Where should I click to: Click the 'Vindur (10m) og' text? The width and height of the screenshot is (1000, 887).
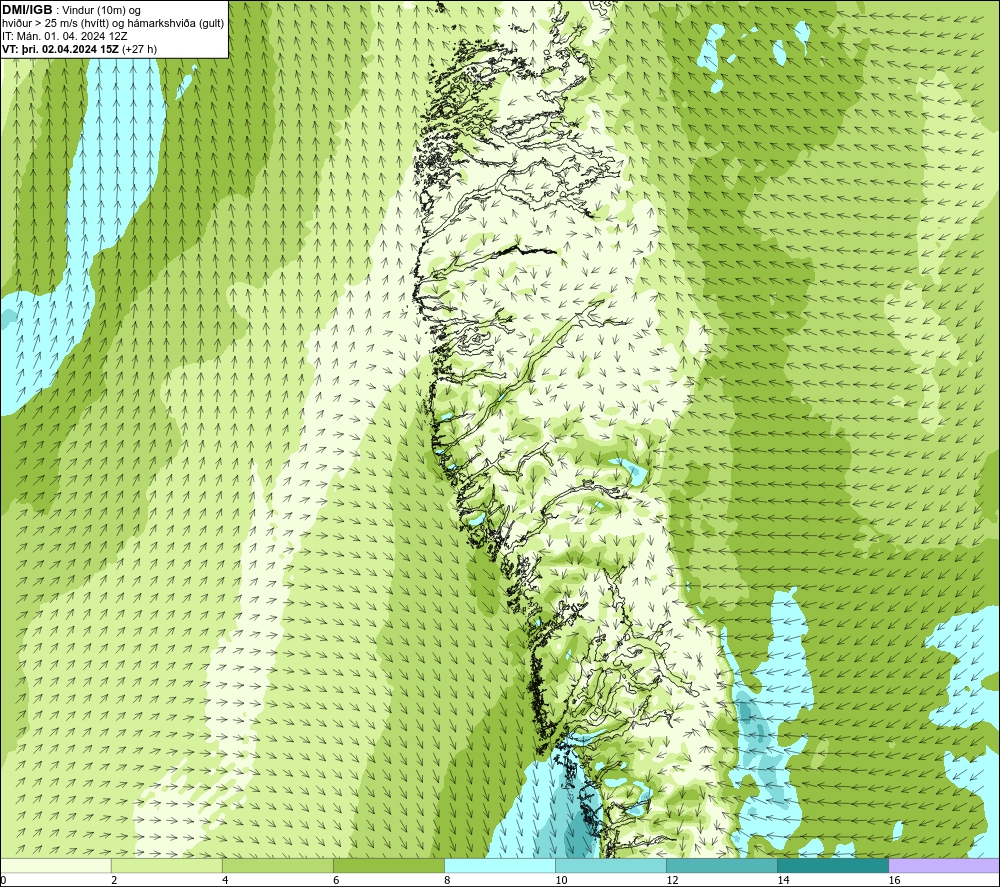click(x=102, y=11)
